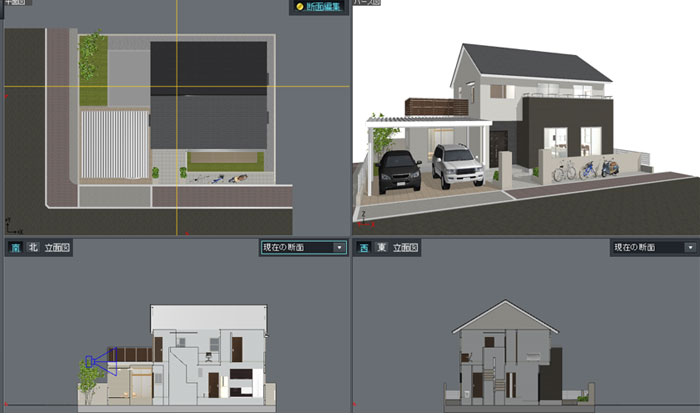
Task: Click the 平面図 pane label
Action: 14,4
